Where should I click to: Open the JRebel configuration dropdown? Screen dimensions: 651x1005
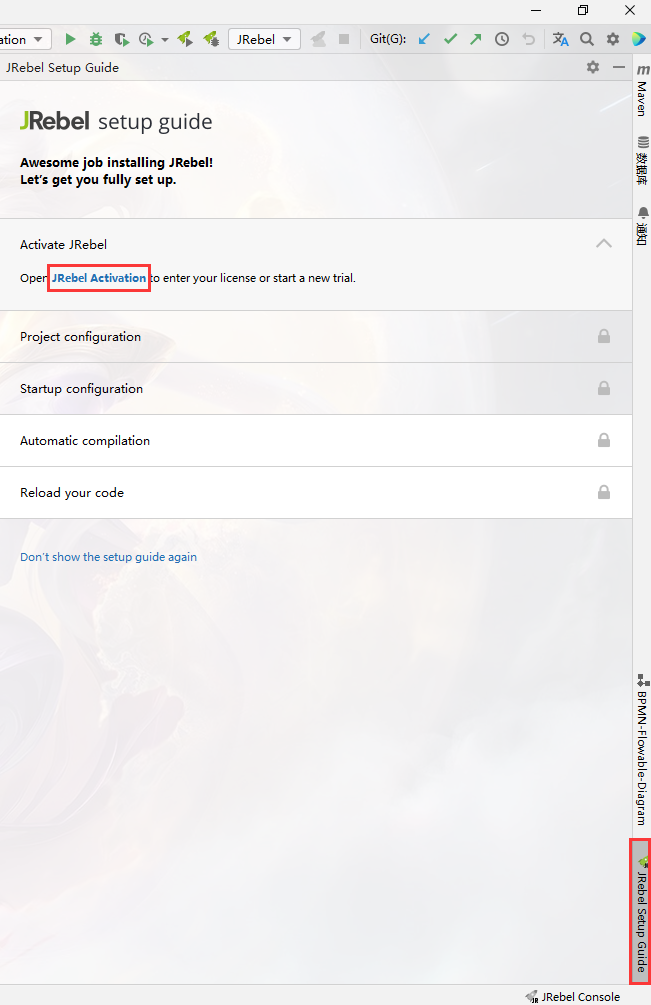tap(264, 39)
